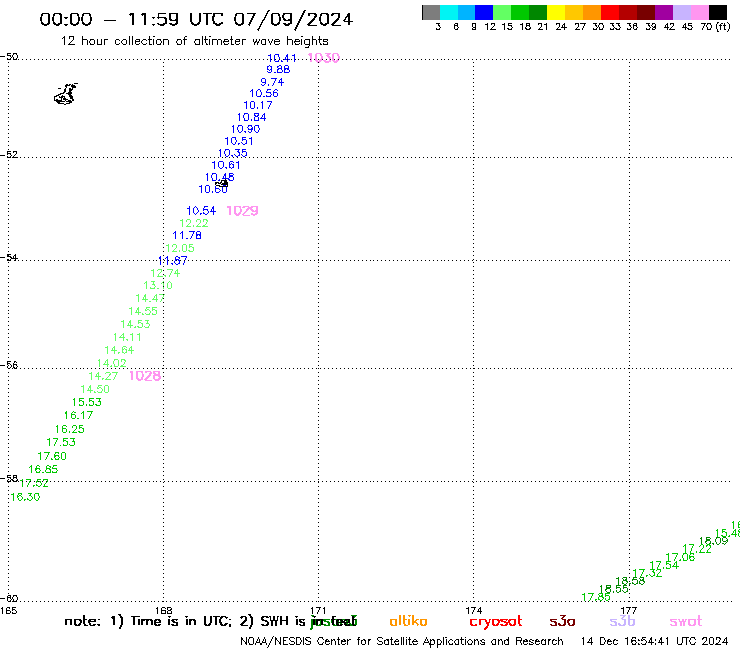Click the large island outline near -50 latitude

(66, 94)
